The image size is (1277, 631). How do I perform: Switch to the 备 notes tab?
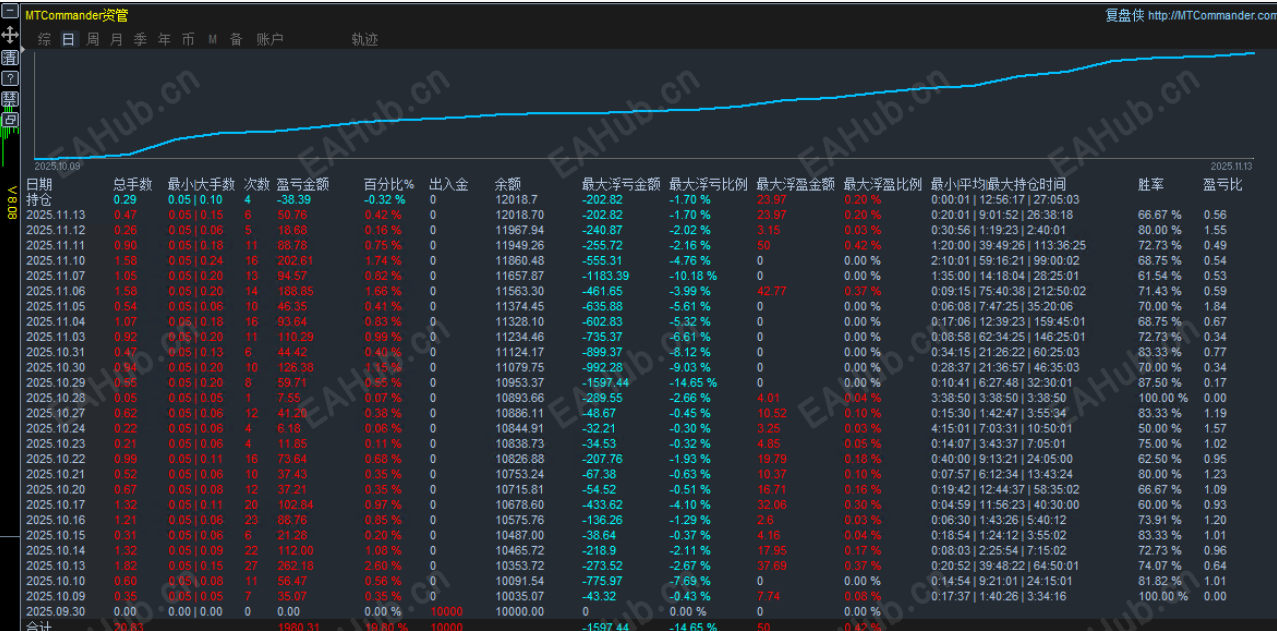pos(236,40)
